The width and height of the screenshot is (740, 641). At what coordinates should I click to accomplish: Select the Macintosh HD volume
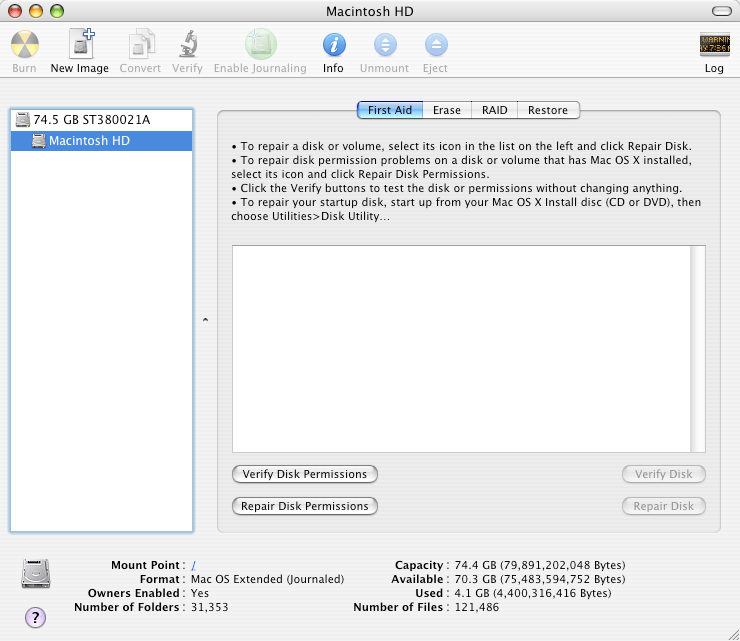(x=89, y=141)
